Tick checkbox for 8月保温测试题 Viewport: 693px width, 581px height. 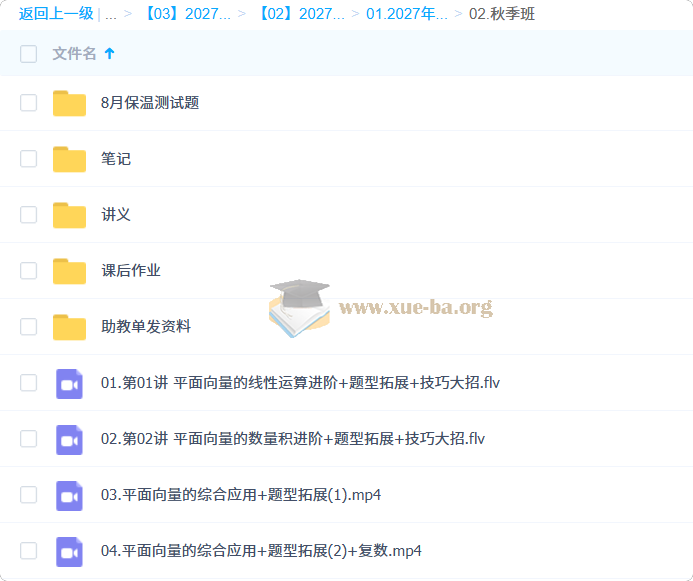pos(28,103)
